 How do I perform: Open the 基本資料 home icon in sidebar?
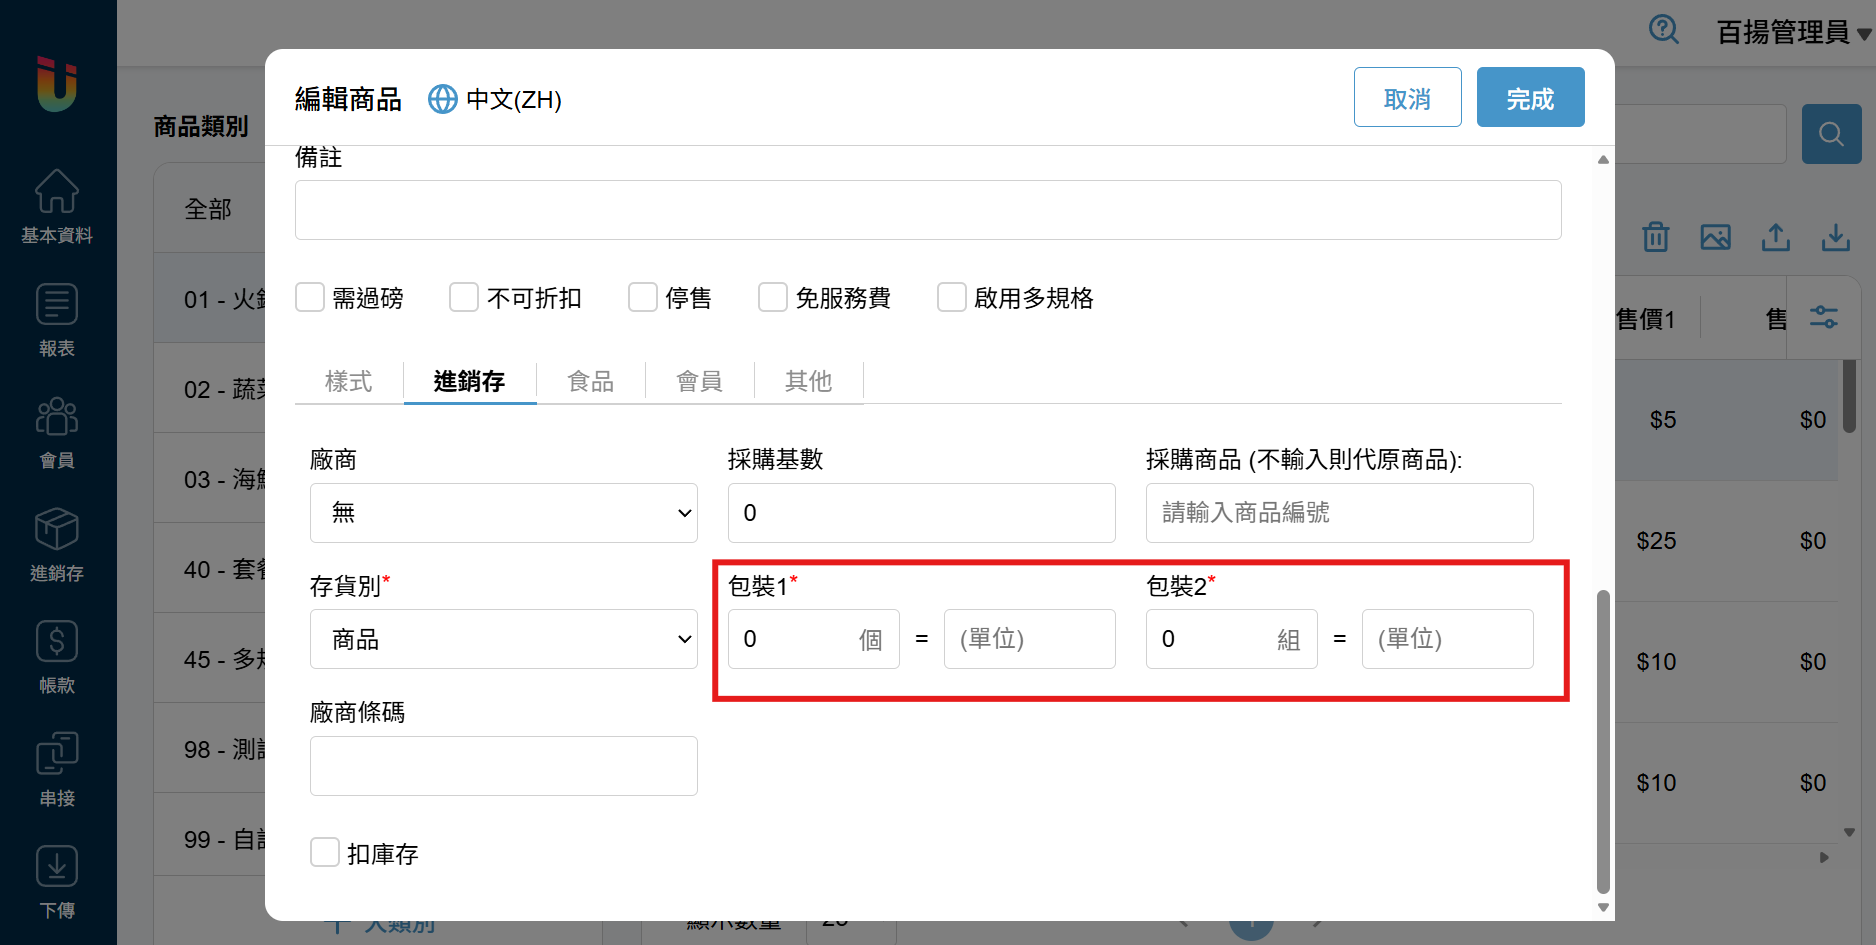[x=57, y=192]
